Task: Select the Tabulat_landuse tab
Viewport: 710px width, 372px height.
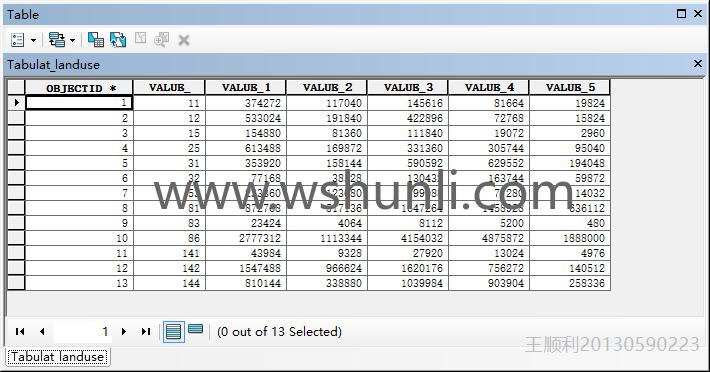Action: (x=58, y=357)
